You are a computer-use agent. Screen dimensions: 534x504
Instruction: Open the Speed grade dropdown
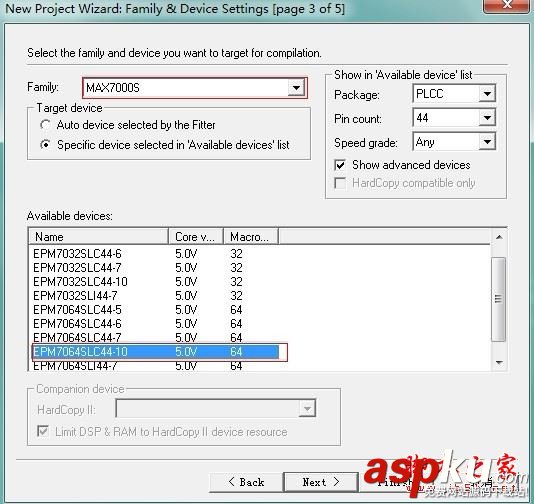pyautogui.click(x=487, y=142)
